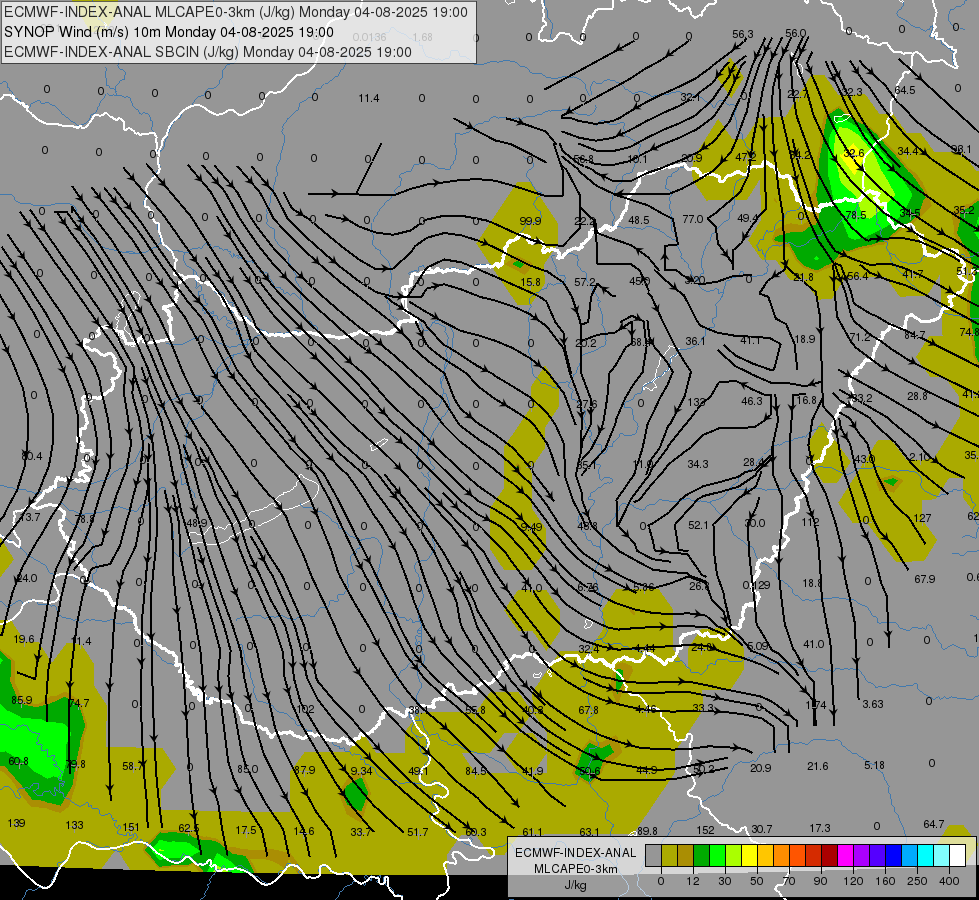Click the map value 78.5

pos(855,215)
